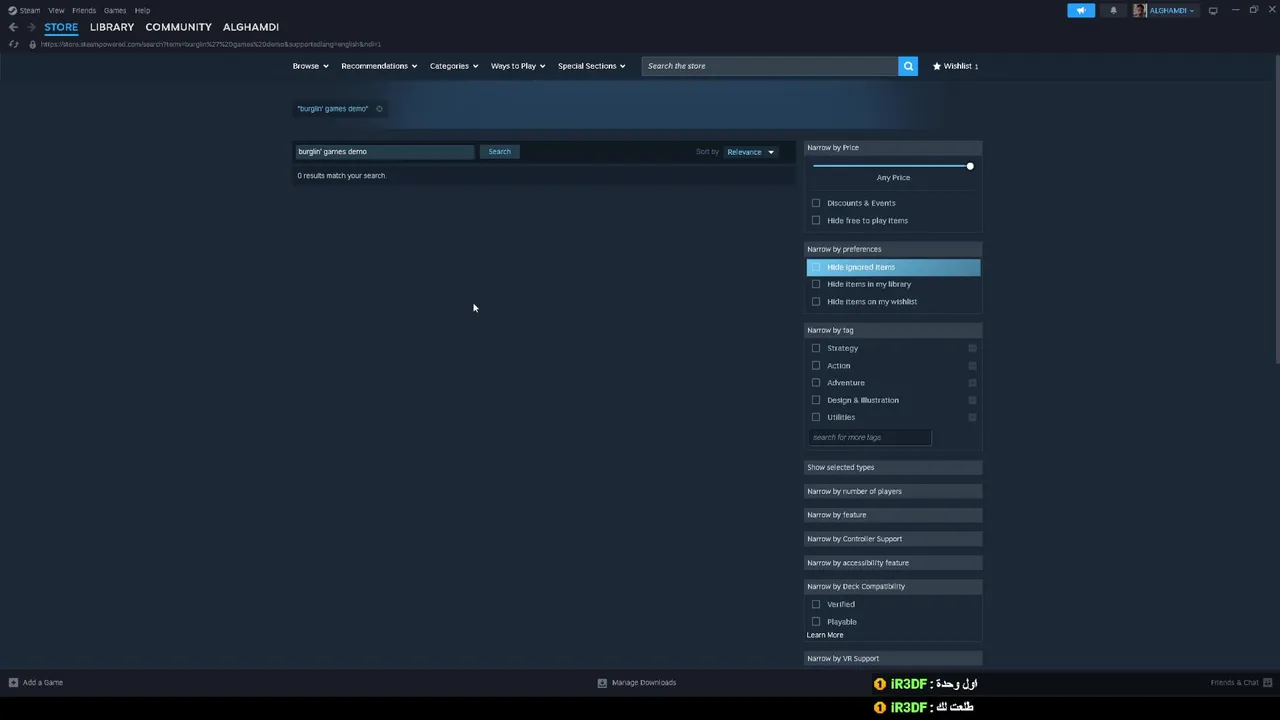Screen dimensions: 1280x720
Task: Exclude Design & Illustration tag via side icon
Action: [972, 400]
